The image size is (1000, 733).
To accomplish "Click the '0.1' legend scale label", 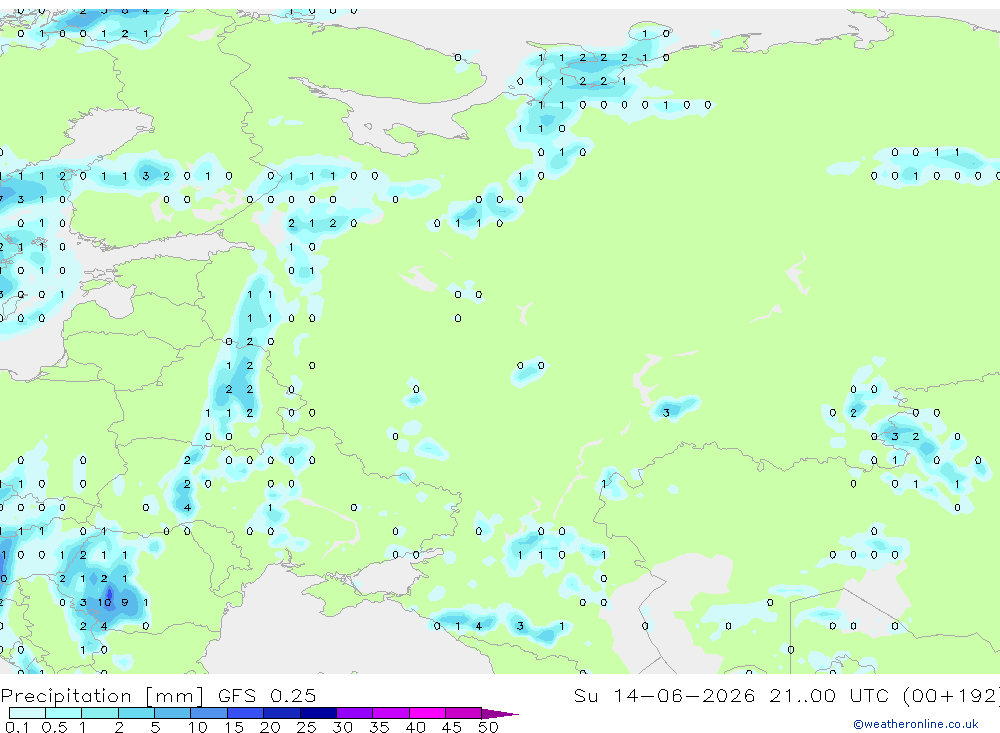I will 17,727.
